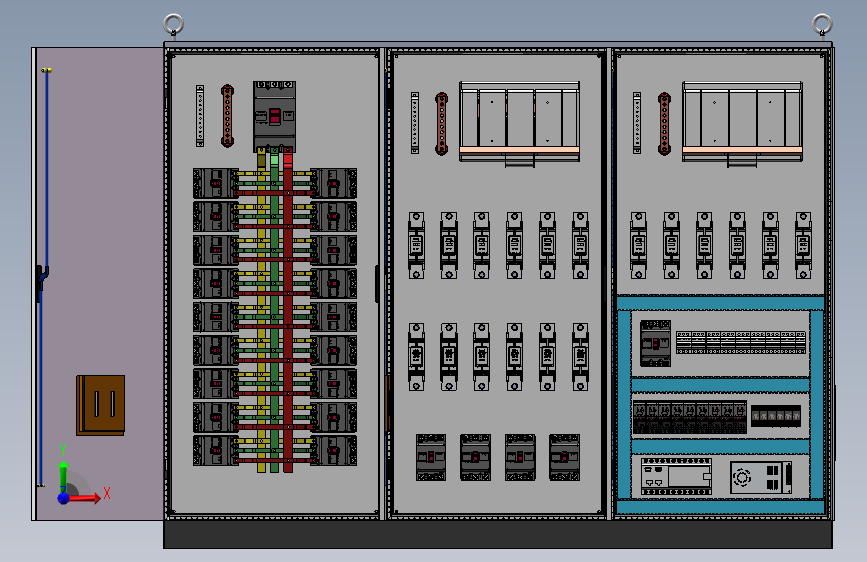The image size is (867, 562).
Task: Select the brown document pocket on the open door
Action: [x=101, y=405]
